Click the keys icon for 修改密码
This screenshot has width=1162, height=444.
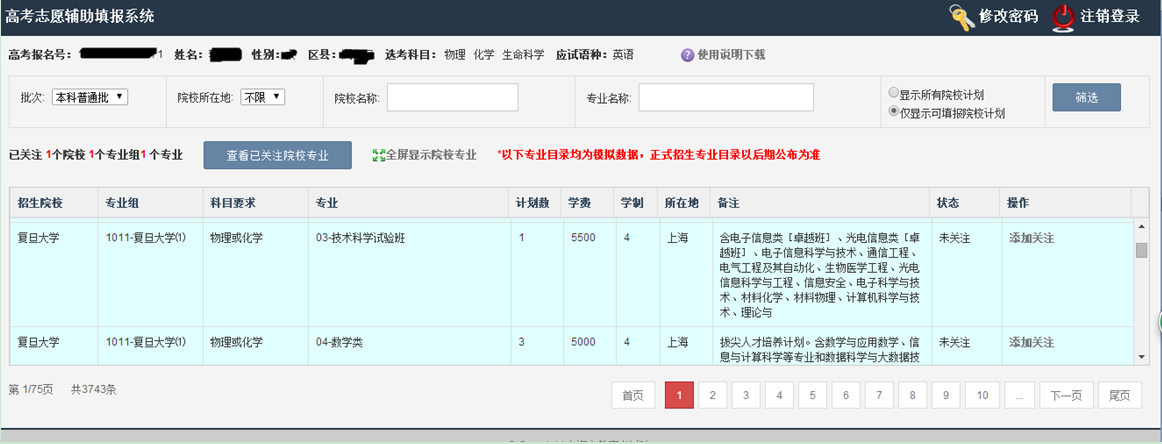tap(962, 18)
